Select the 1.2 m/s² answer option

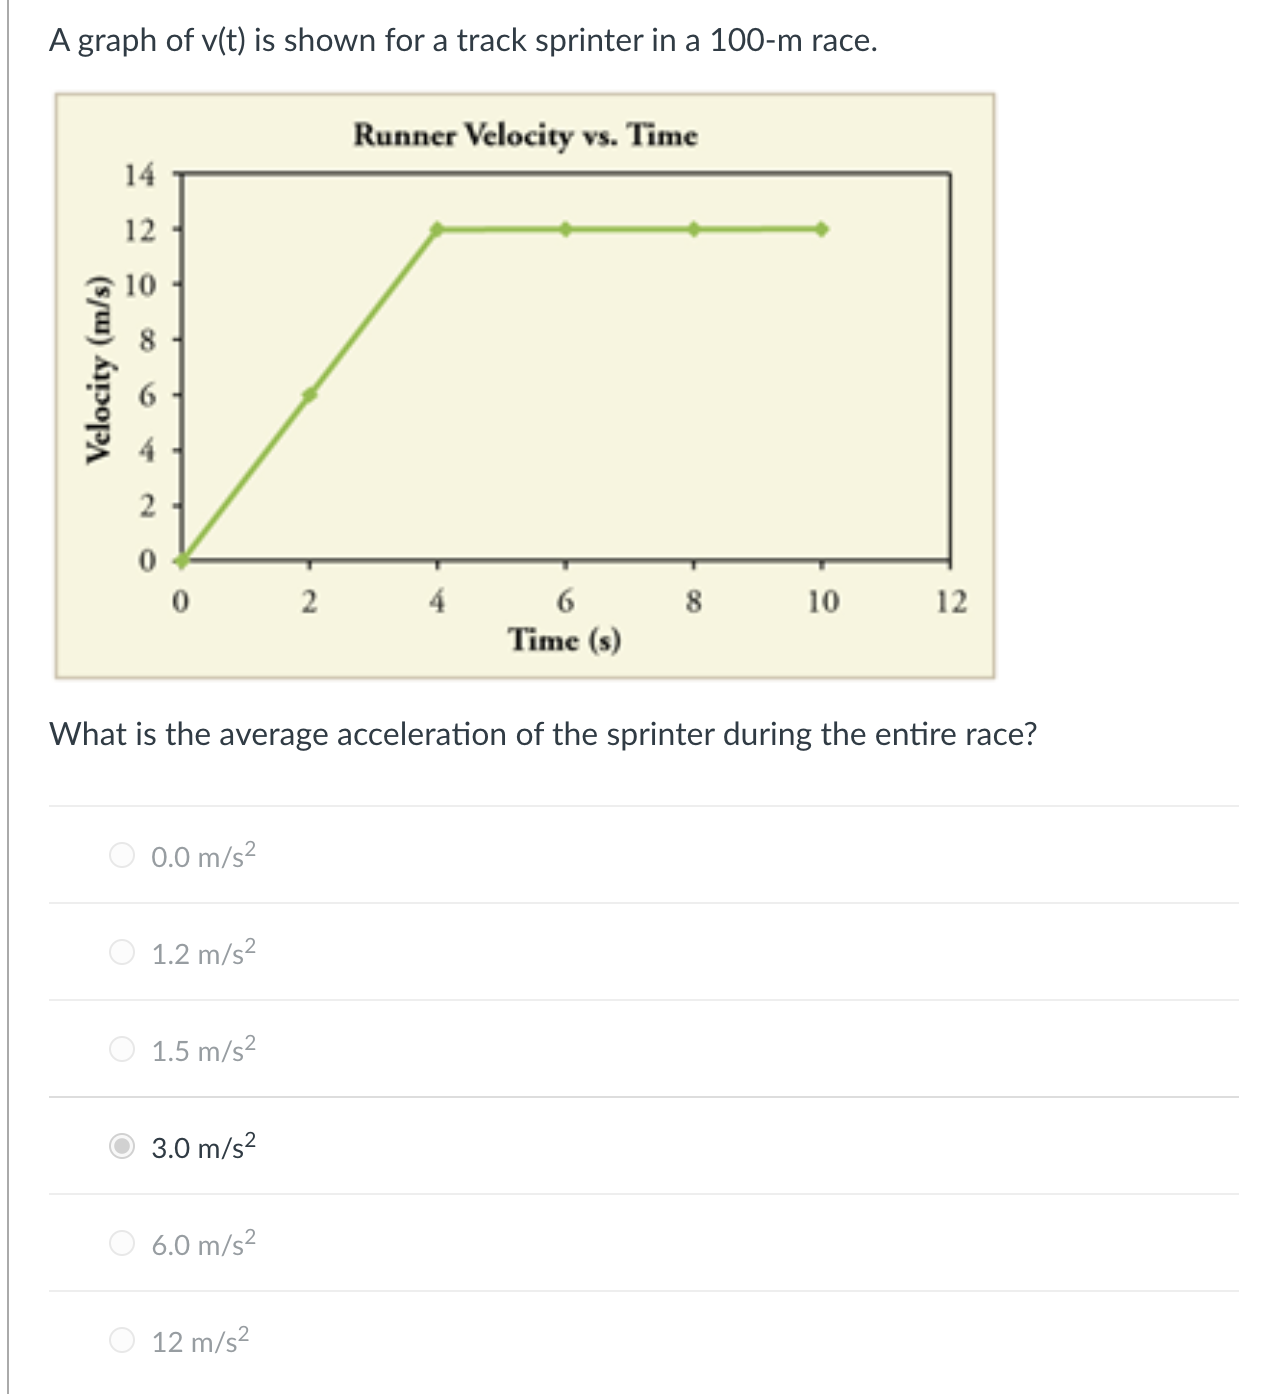[x=122, y=952]
